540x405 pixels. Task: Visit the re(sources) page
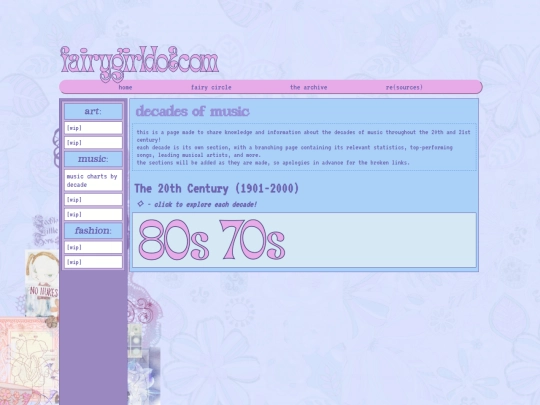point(404,87)
